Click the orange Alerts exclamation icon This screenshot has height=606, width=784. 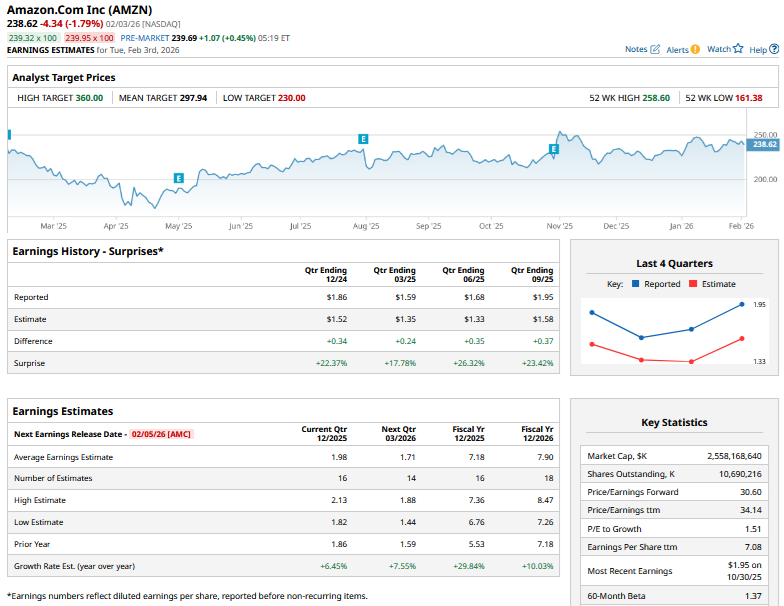[695, 49]
